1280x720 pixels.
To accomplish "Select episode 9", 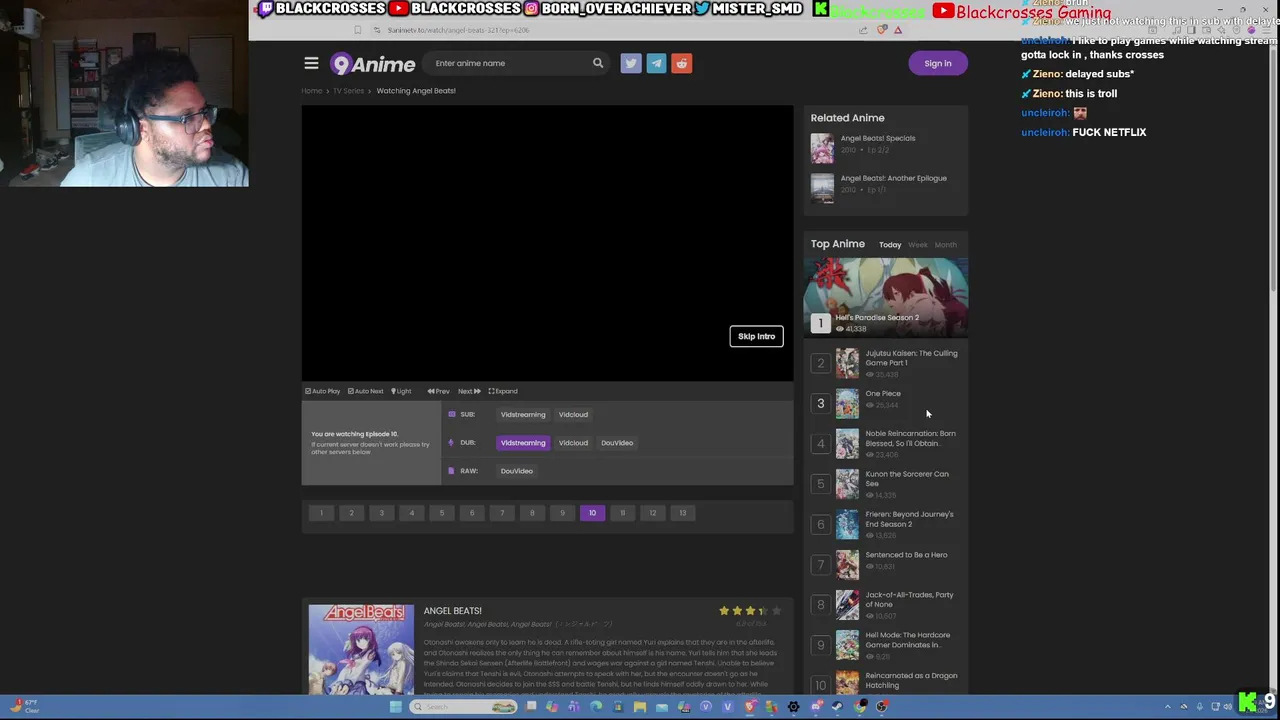I will [562, 513].
